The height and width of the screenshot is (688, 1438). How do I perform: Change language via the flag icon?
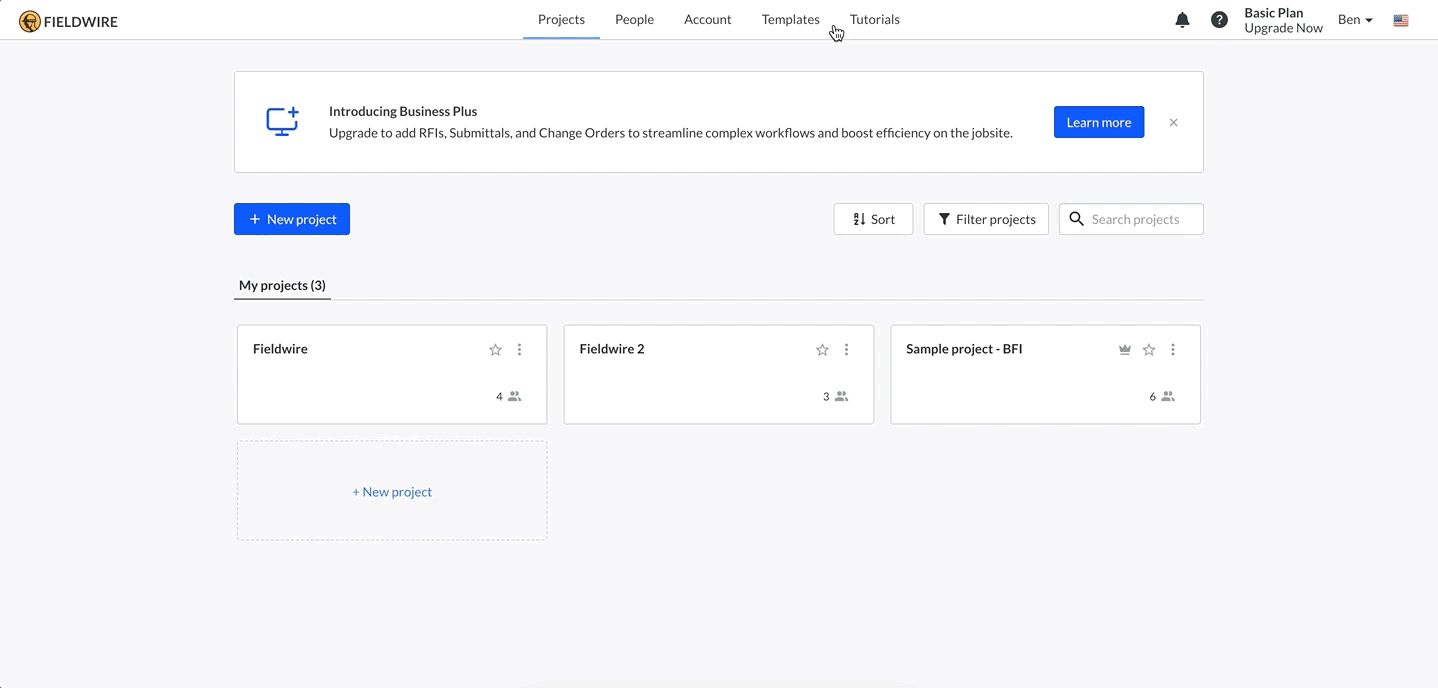[x=1401, y=20]
